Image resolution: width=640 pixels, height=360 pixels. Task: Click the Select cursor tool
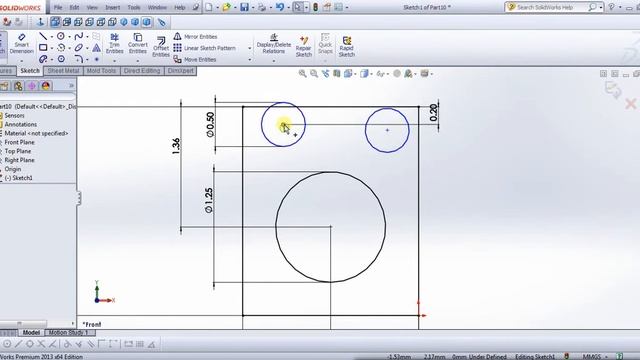(298, 7)
